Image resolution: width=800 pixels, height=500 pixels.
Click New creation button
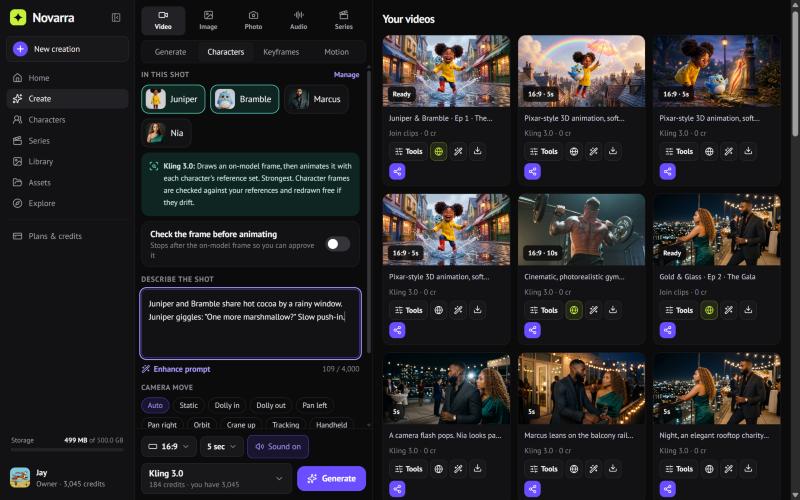click(x=67, y=49)
